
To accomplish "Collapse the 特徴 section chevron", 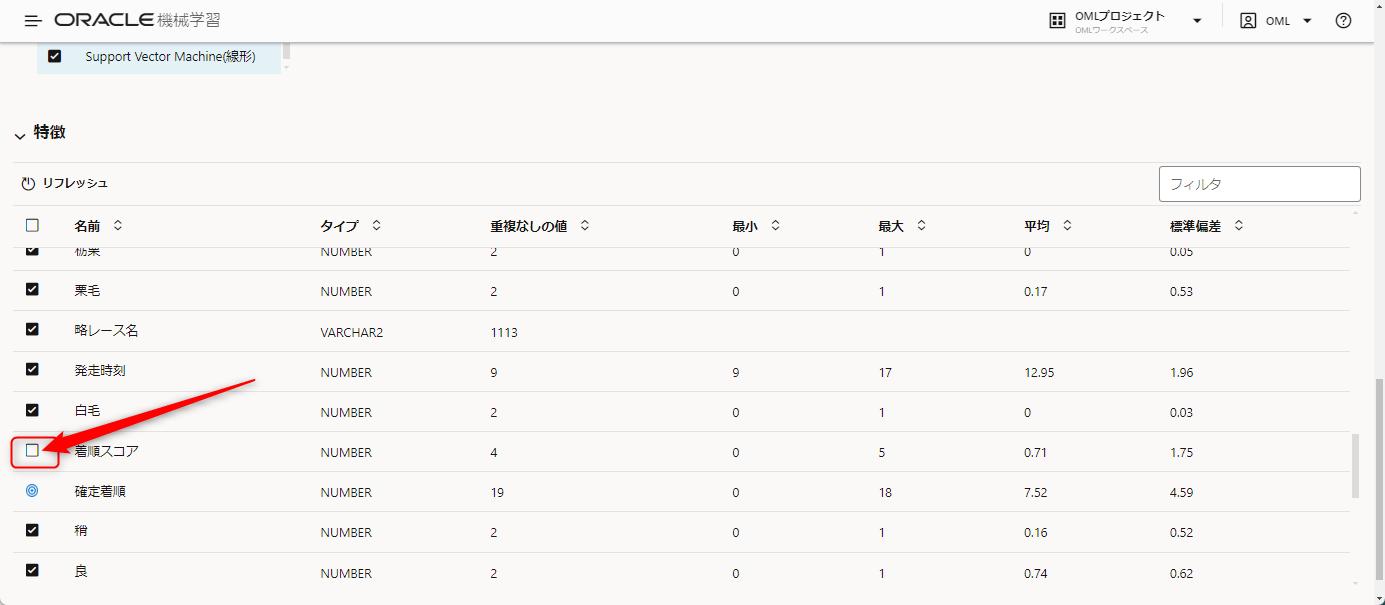I will pyautogui.click(x=20, y=135).
